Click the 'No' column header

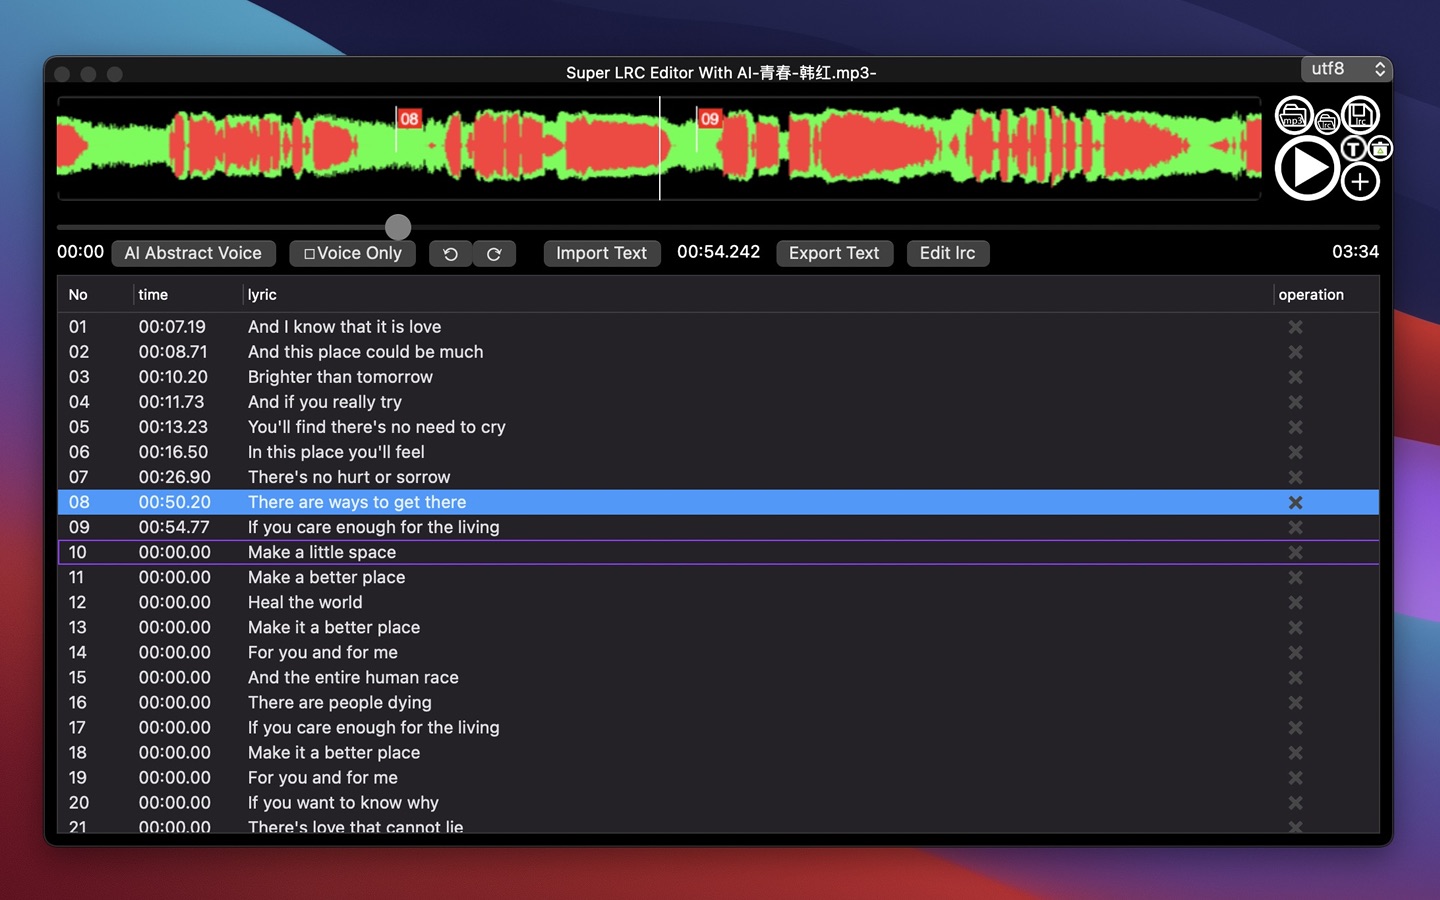click(x=78, y=295)
